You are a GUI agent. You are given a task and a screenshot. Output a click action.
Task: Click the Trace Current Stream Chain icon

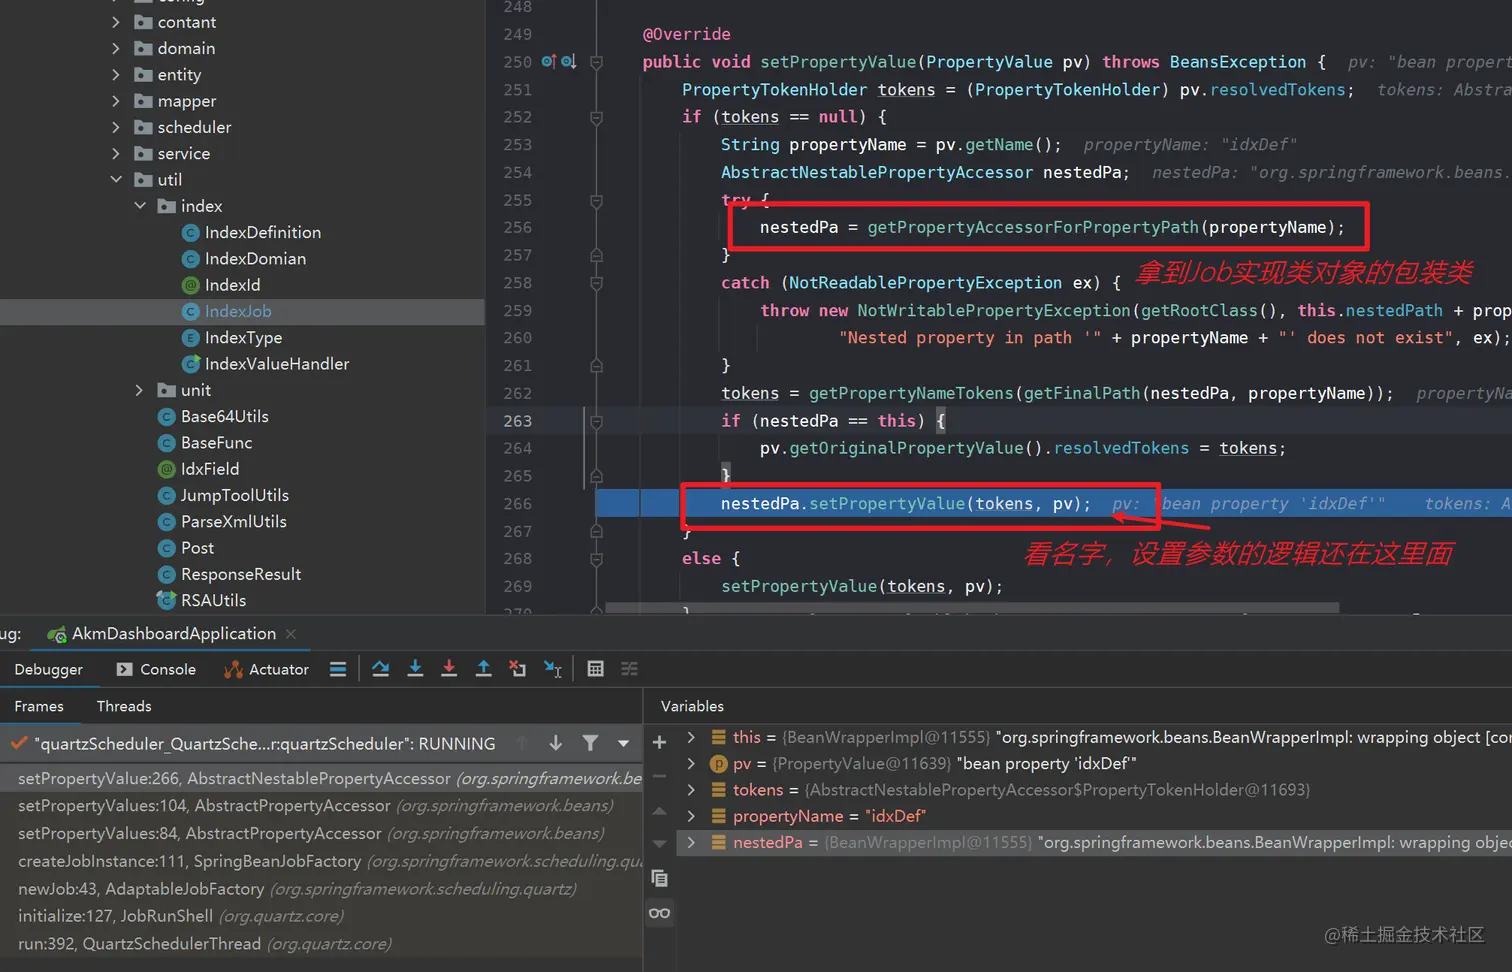629,669
